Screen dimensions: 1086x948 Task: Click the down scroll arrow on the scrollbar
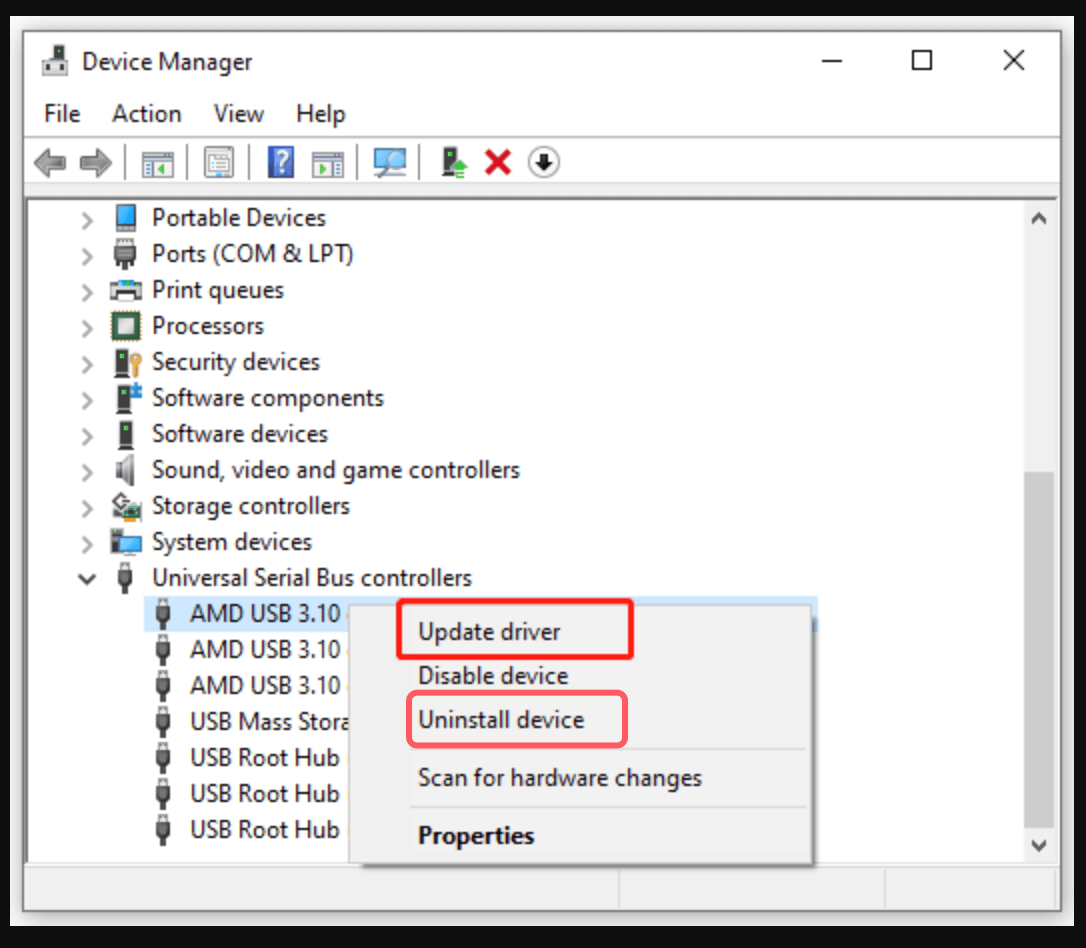(1040, 845)
